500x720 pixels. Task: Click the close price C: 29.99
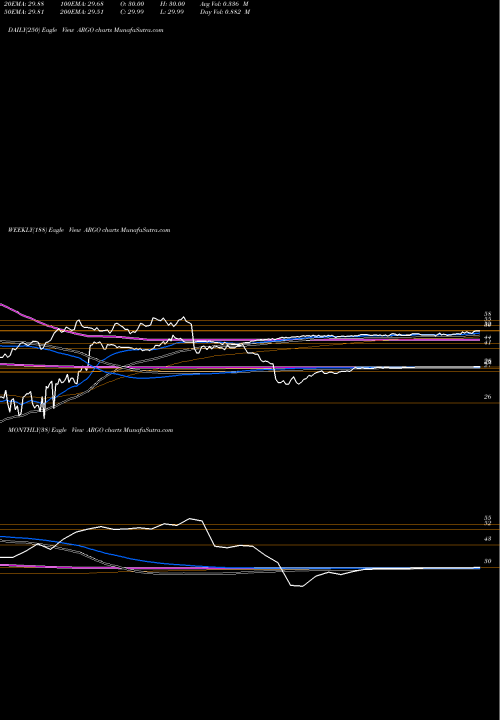tap(134, 12)
